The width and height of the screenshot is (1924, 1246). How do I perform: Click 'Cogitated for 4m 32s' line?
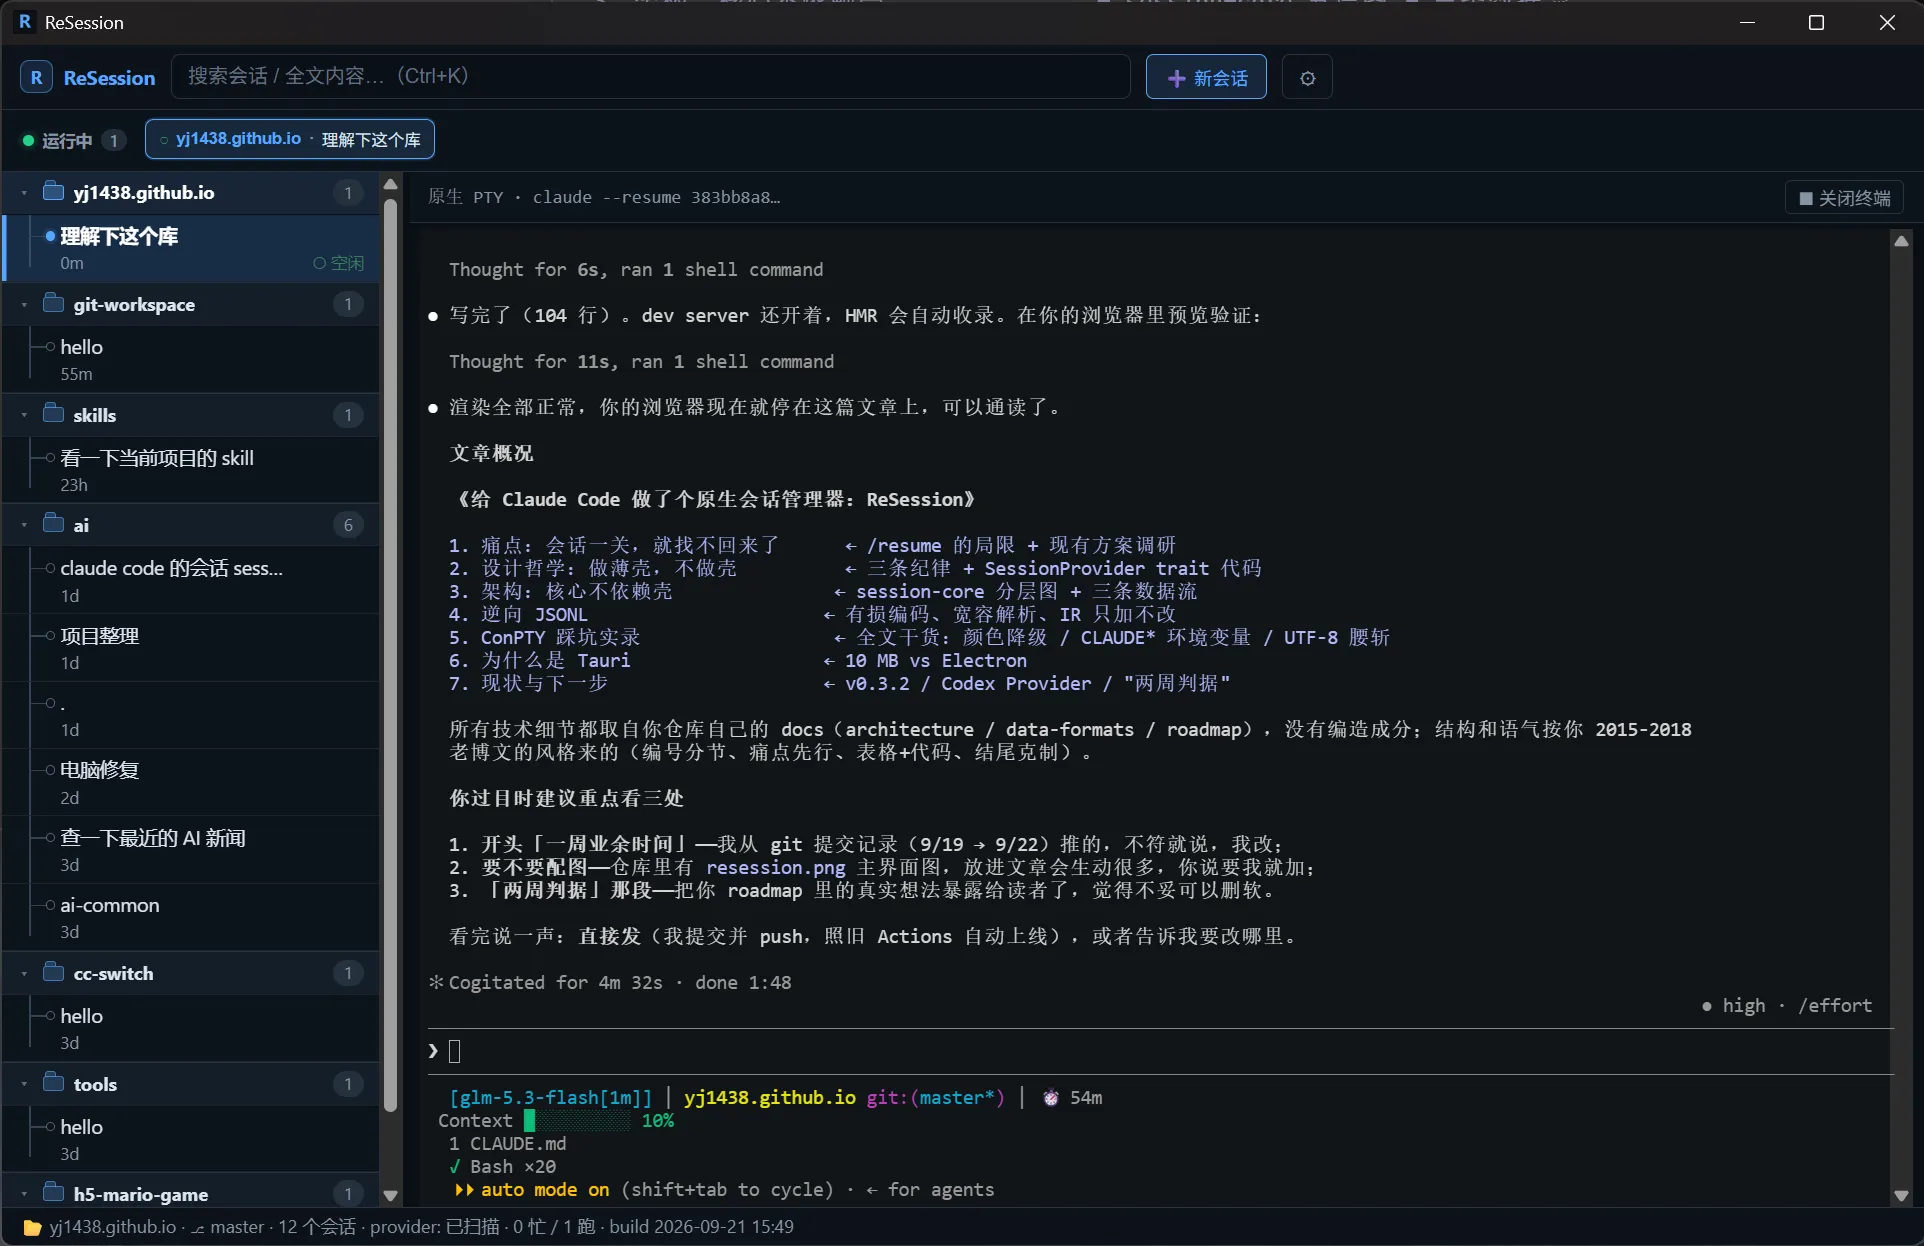pos(555,982)
